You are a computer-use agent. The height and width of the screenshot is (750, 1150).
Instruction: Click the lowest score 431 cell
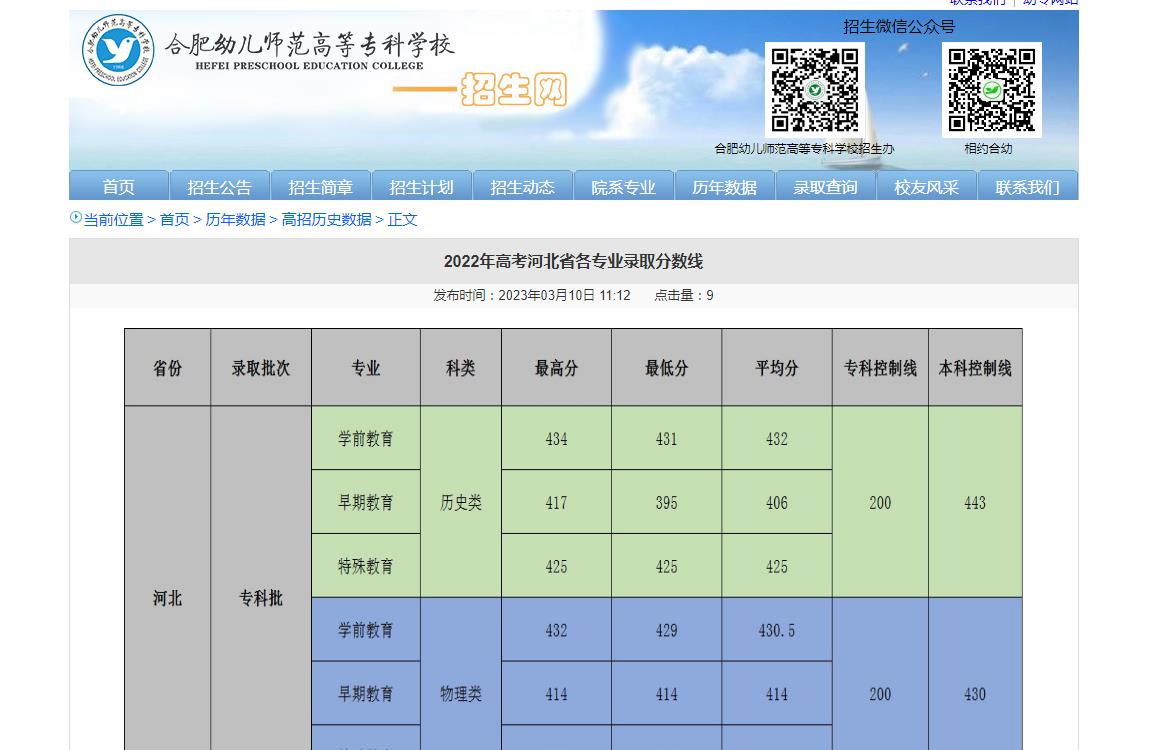tap(667, 438)
